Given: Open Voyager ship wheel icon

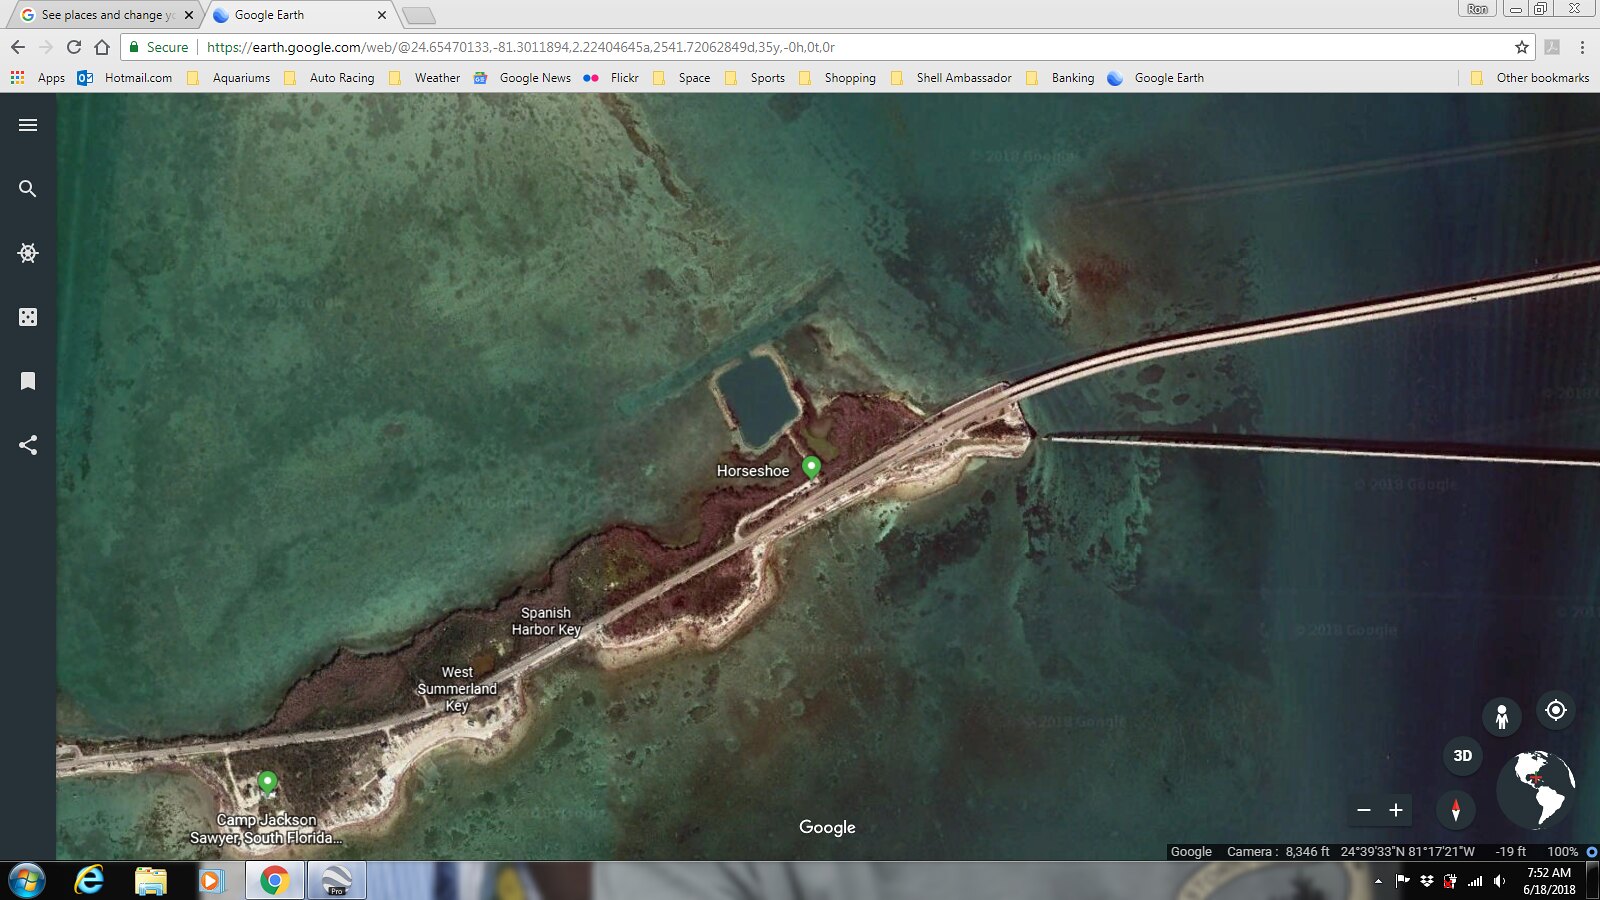Looking at the screenshot, I should pos(28,253).
